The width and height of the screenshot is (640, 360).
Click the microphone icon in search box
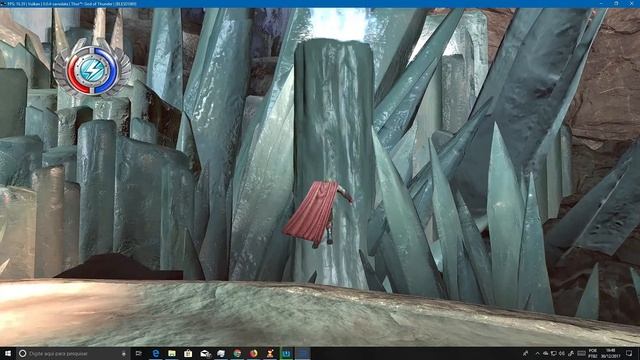pos(124,353)
